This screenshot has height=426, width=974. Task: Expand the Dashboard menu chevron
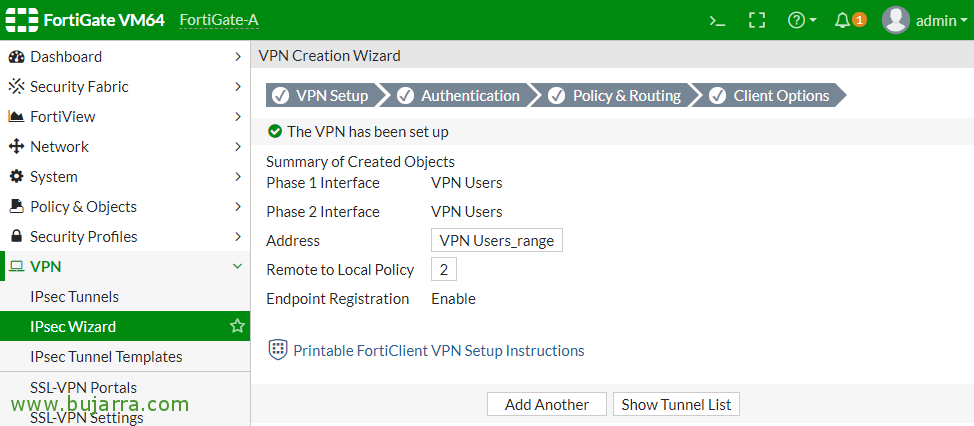[238, 57]
